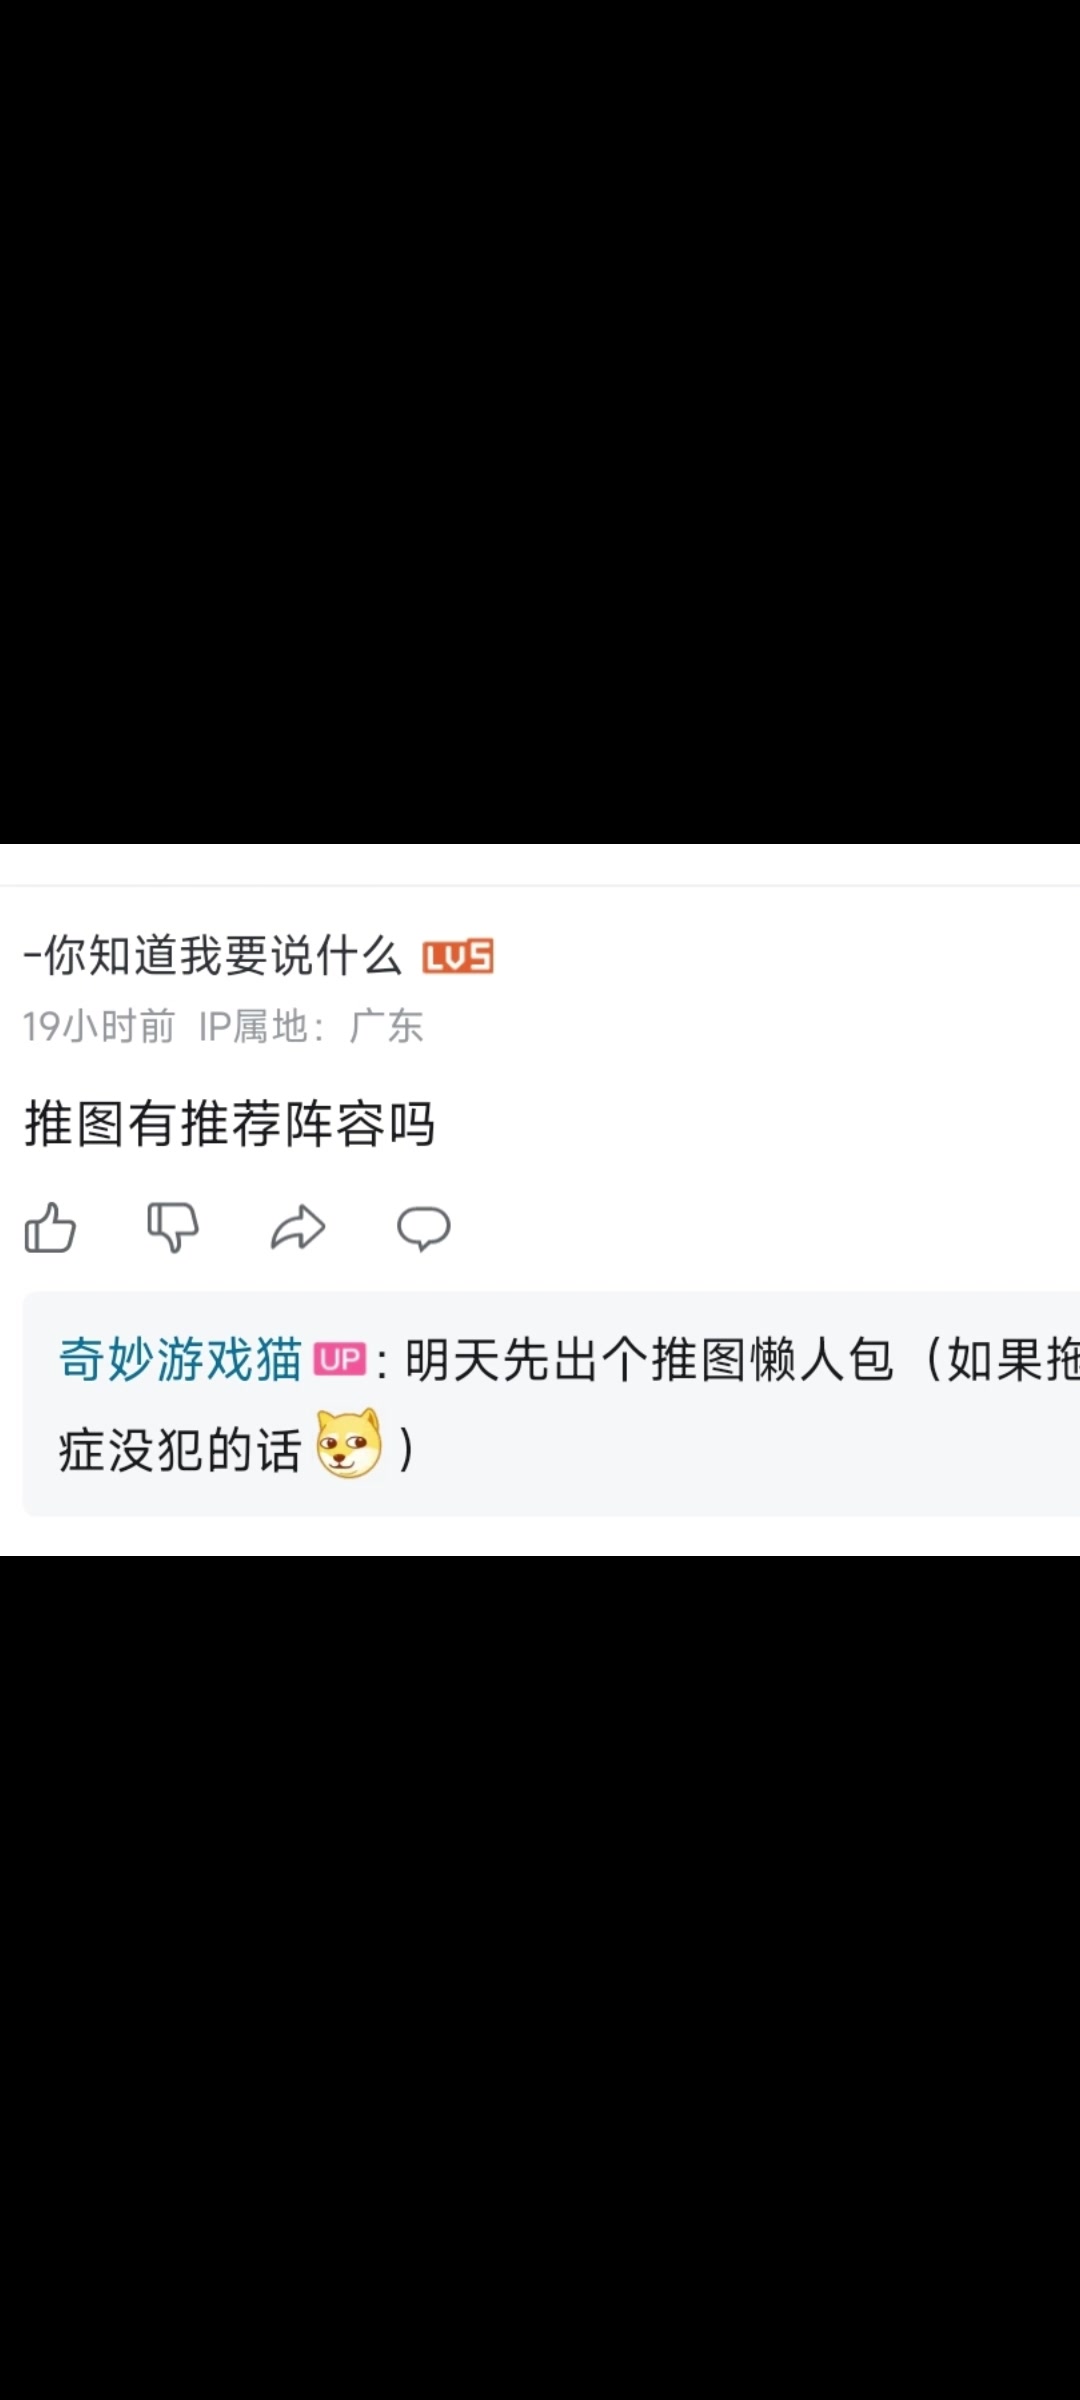Open replies with speech bubble icon
Image resolution: width=1080 pixels, height=2400 pixels.
tap(423, 1228)
